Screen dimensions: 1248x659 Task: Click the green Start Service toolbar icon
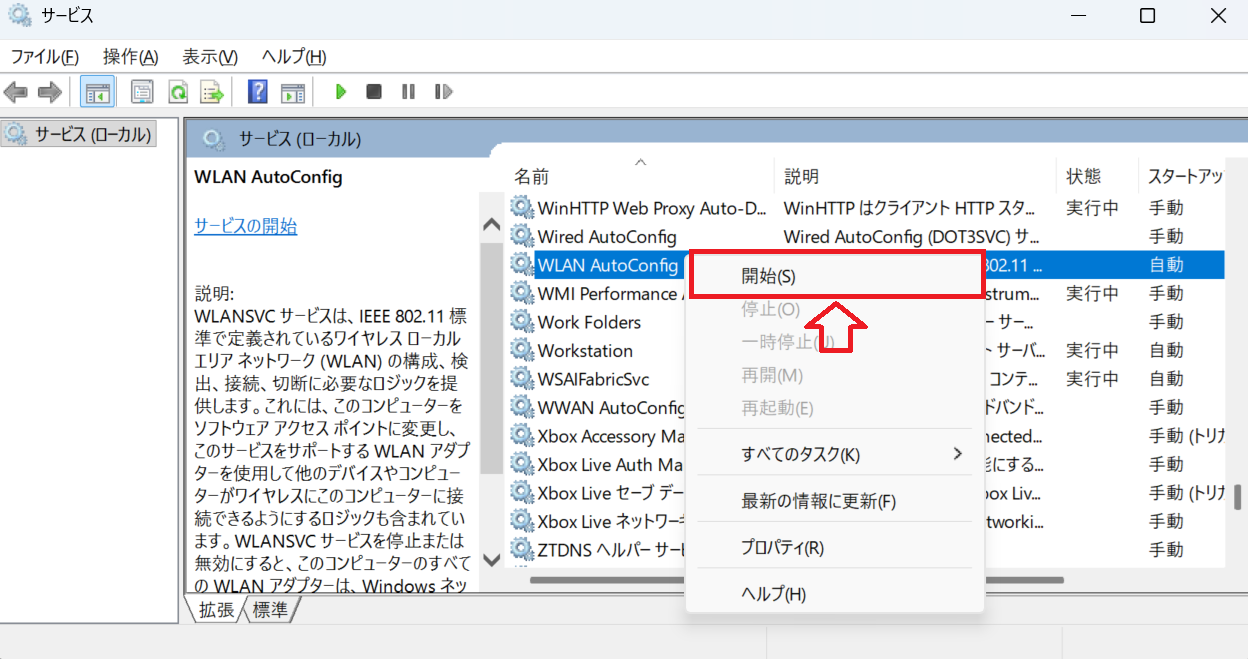click(341, 92)
